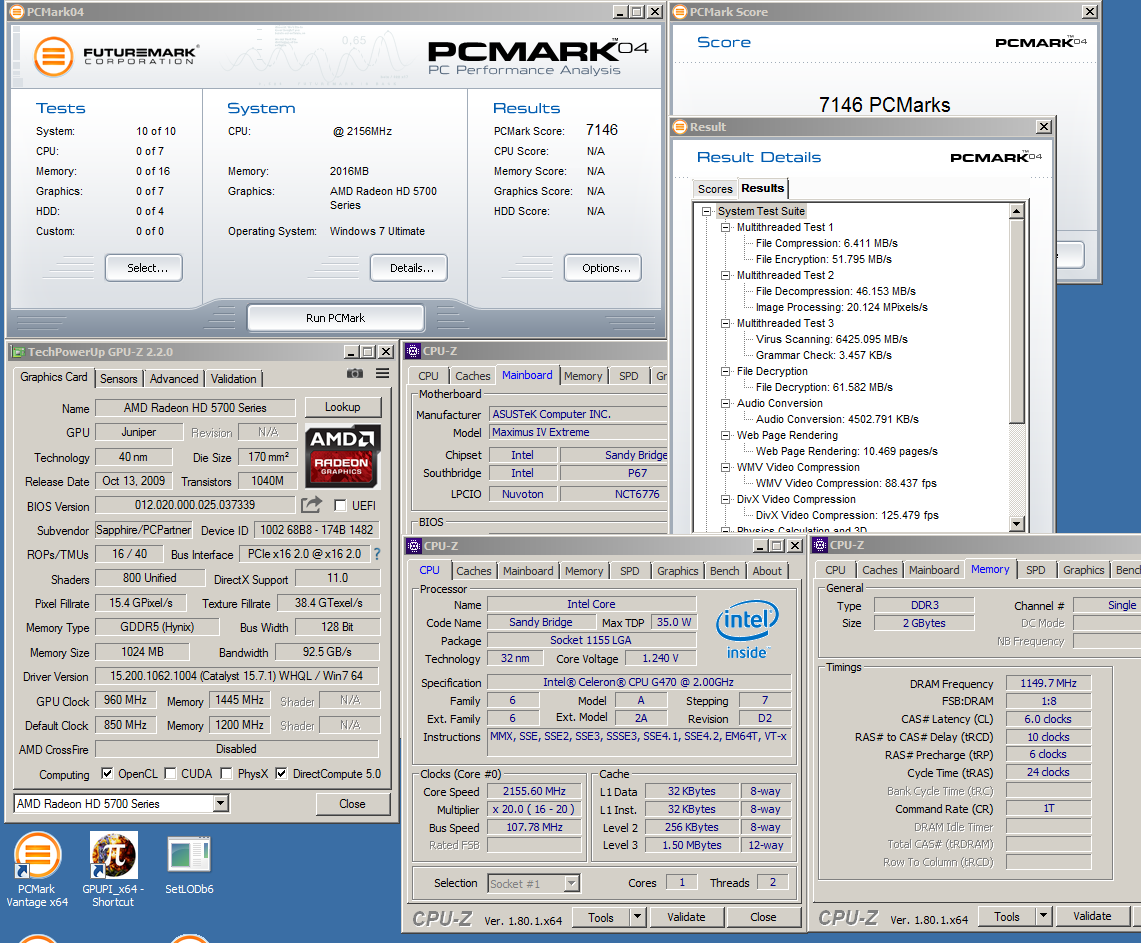Click the Tools button in CPU-Z CPU window

click(x=601, y=917)
